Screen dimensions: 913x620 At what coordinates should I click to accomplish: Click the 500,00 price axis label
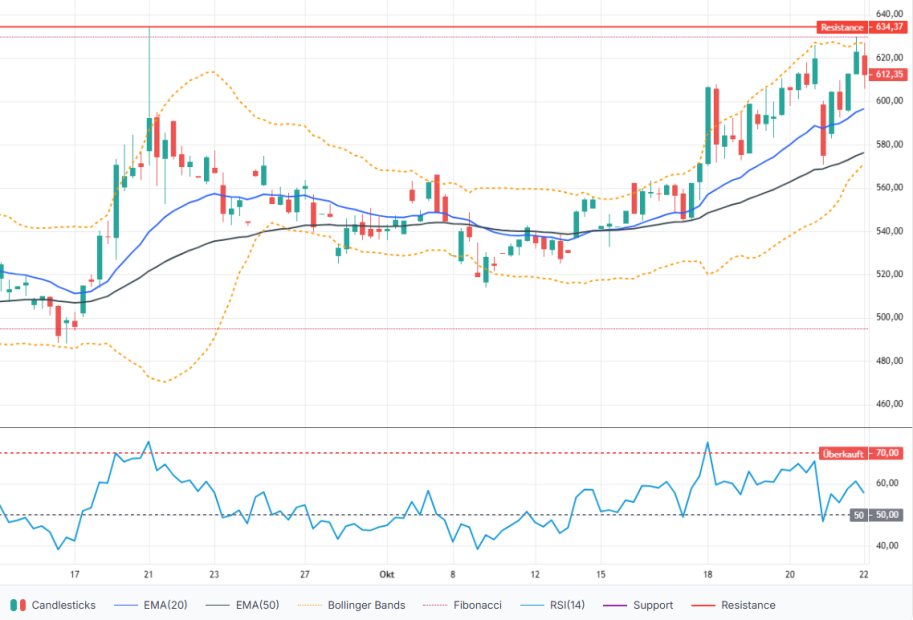pos(889,317)
